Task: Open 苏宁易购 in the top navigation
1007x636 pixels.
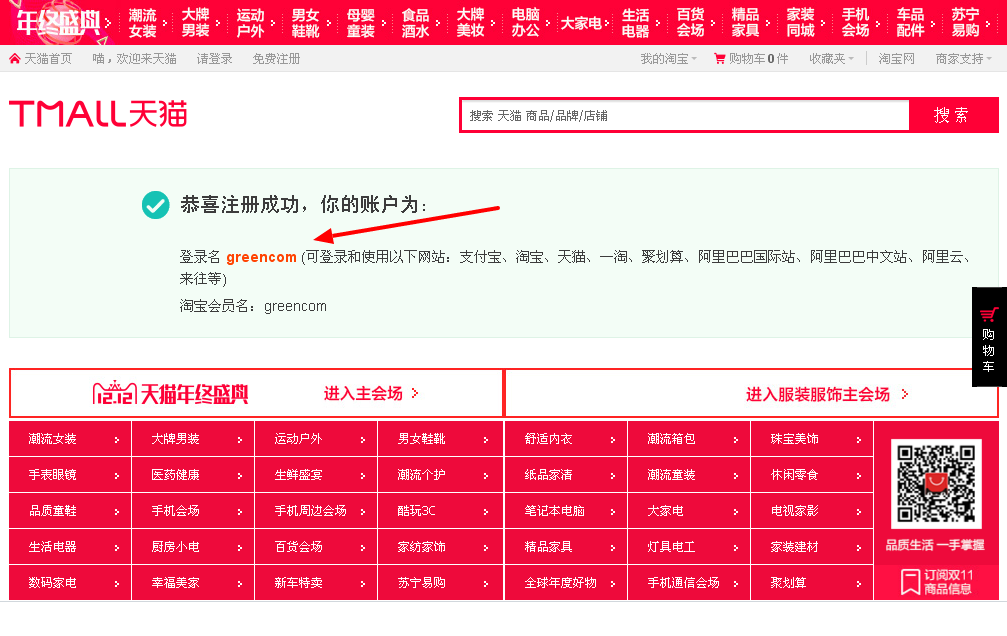Action: 965,22
